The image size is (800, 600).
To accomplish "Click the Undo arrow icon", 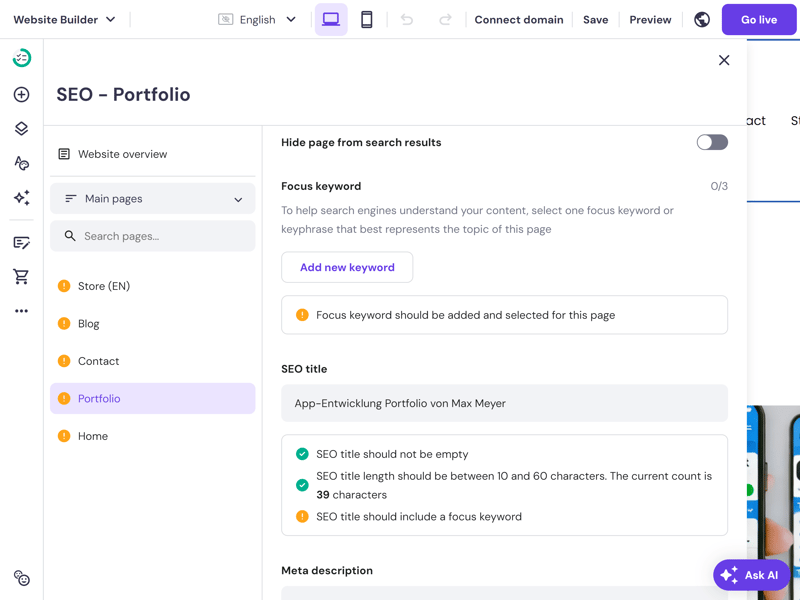I will tap(407, 19).
